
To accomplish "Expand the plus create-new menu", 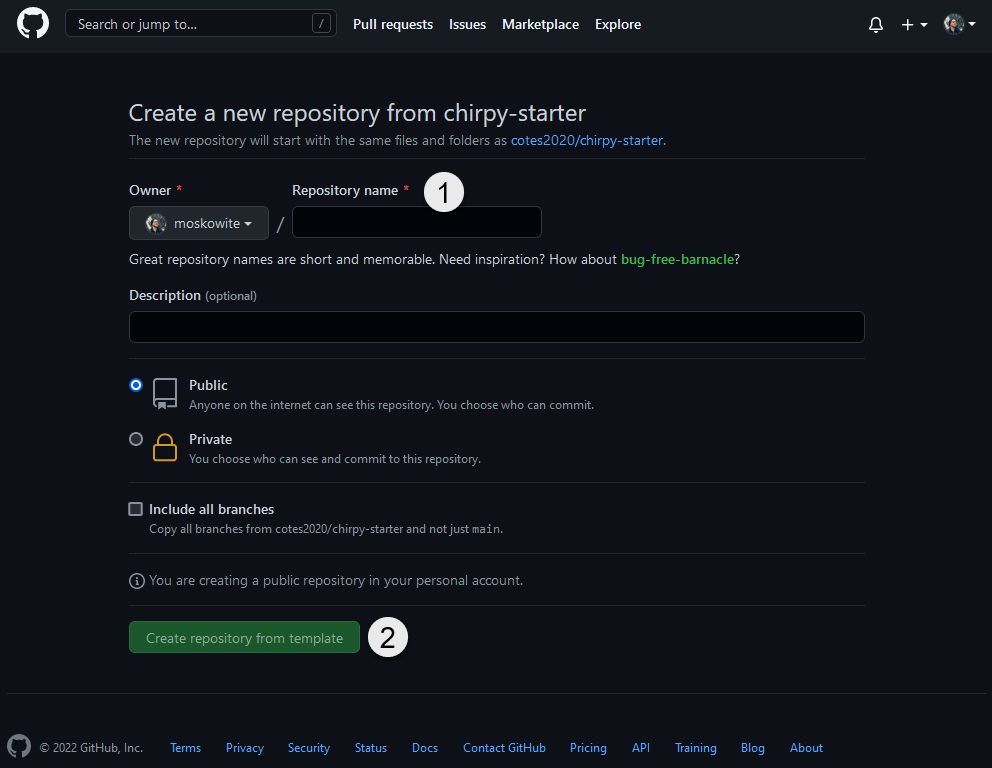I will 914,25.
